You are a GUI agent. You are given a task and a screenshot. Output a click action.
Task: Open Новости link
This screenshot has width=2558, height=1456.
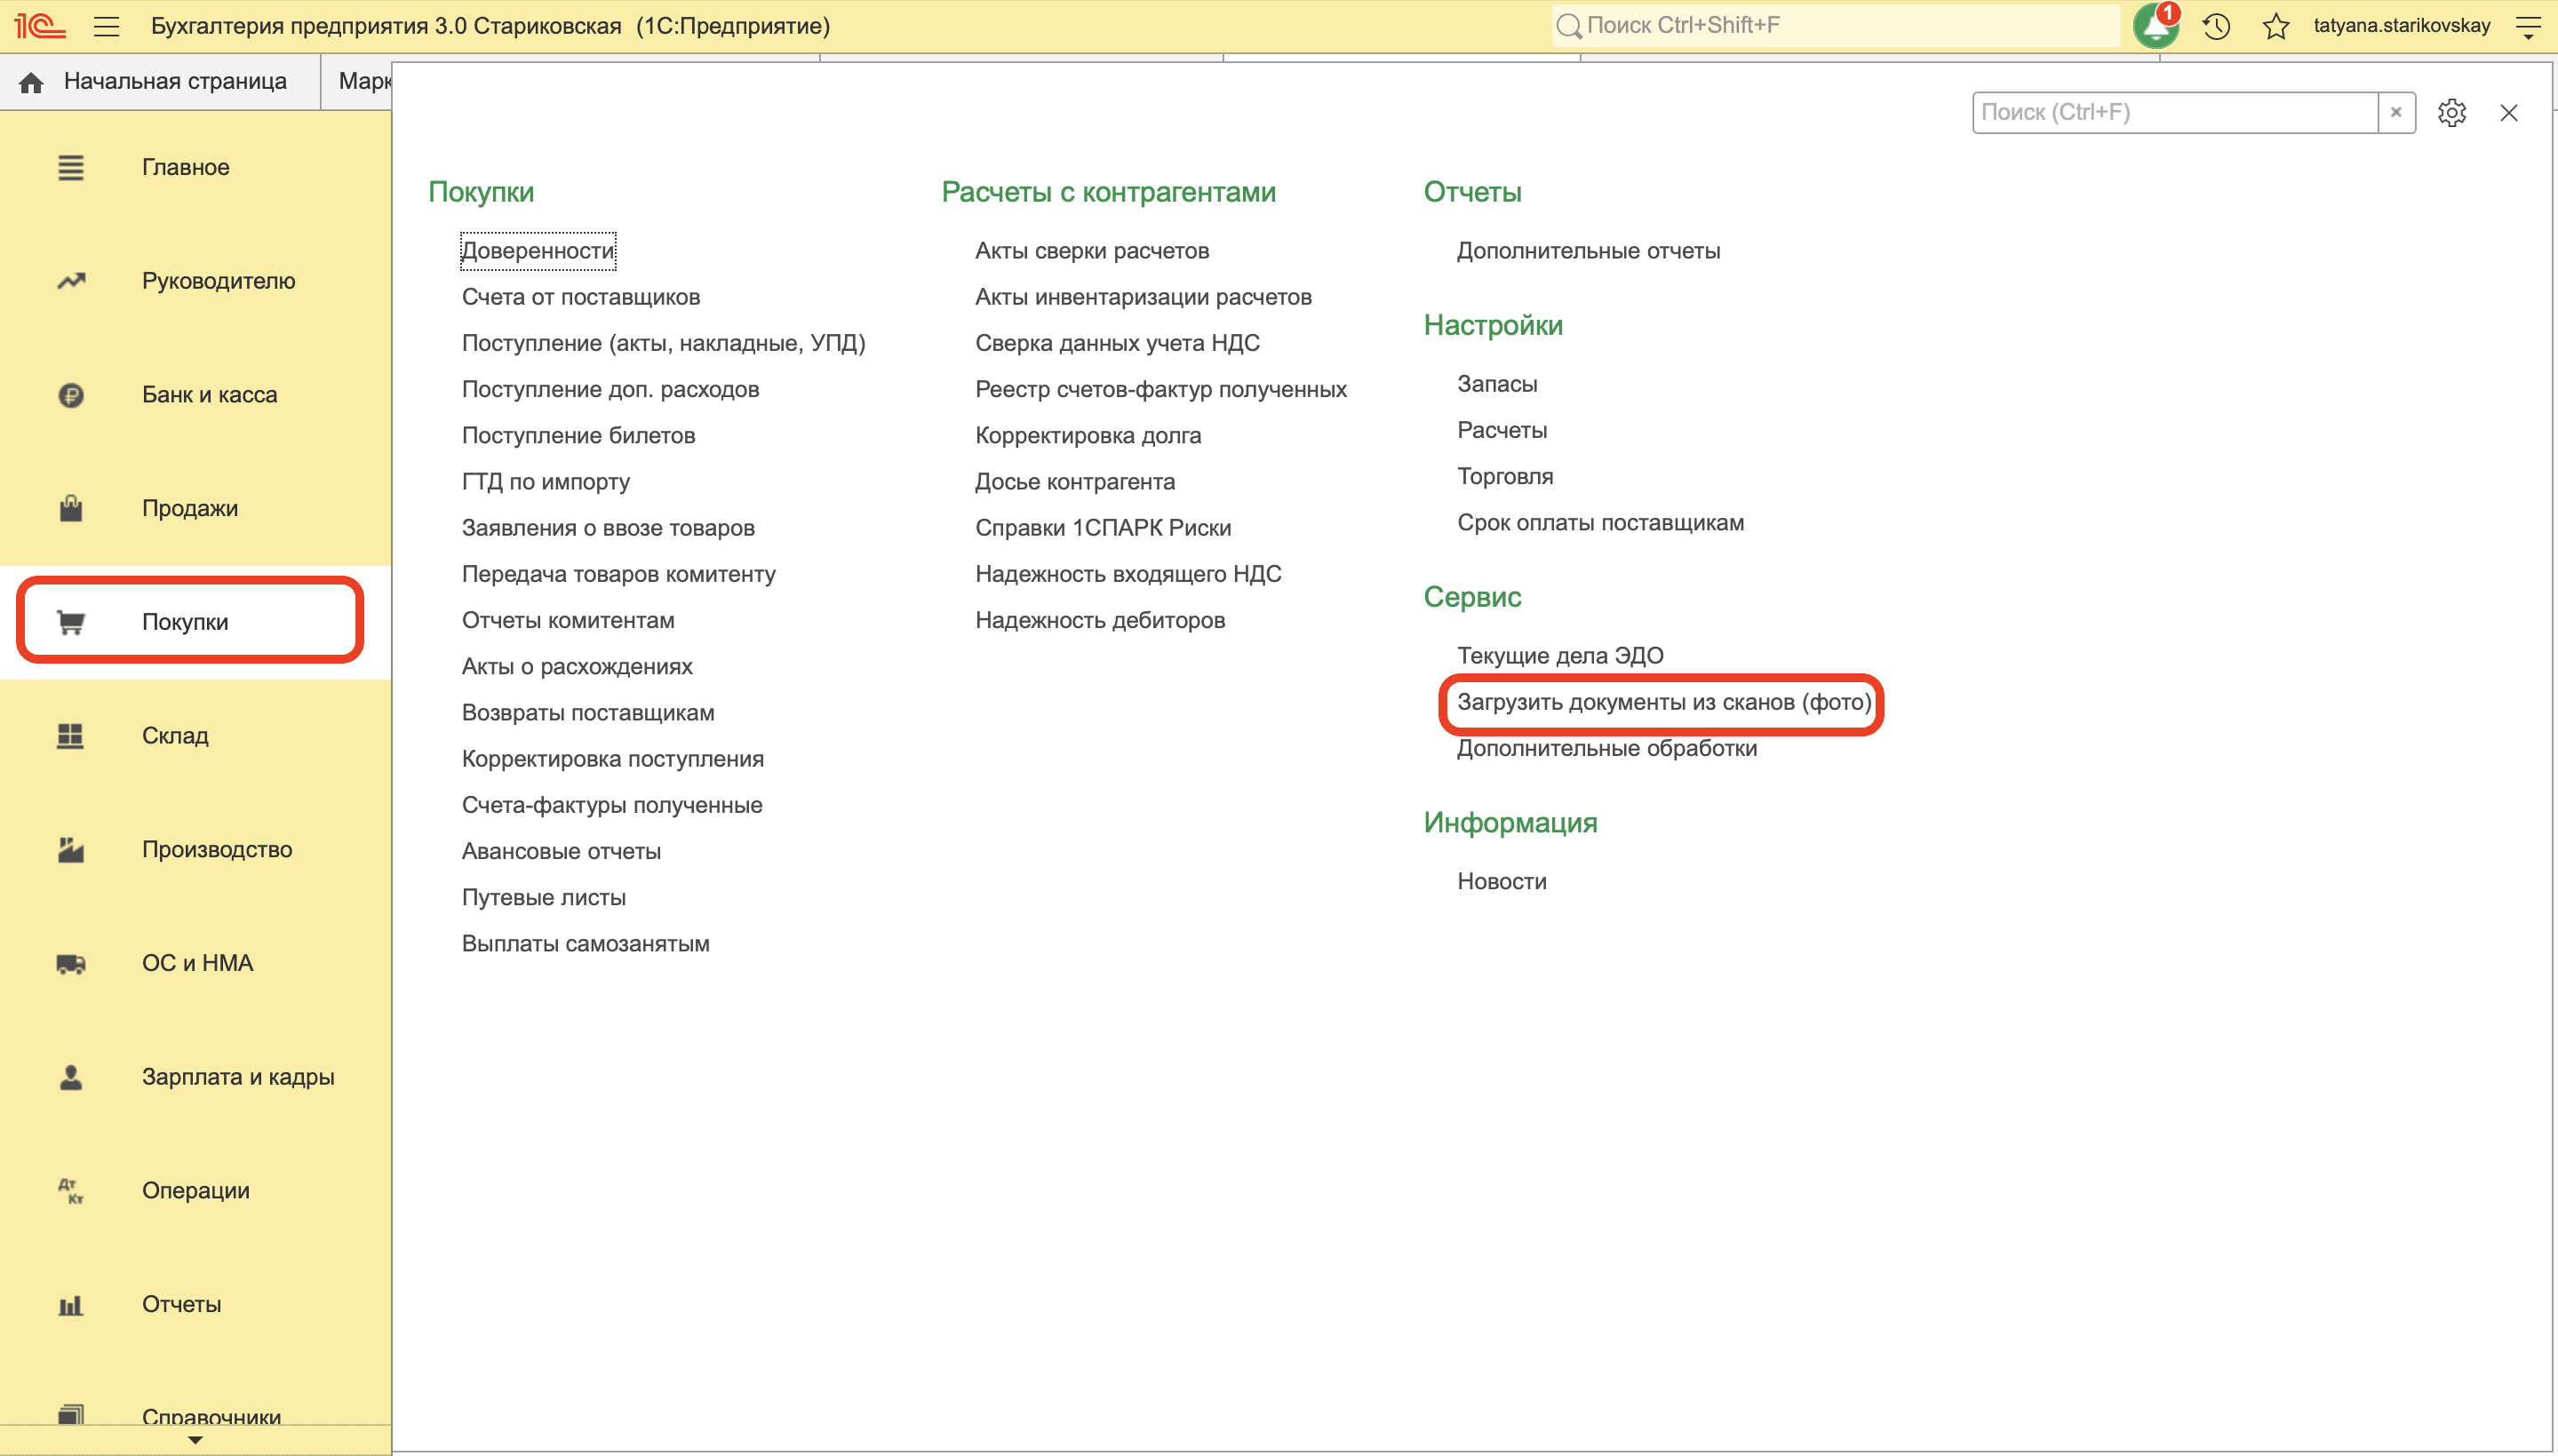click(1502, 882)
